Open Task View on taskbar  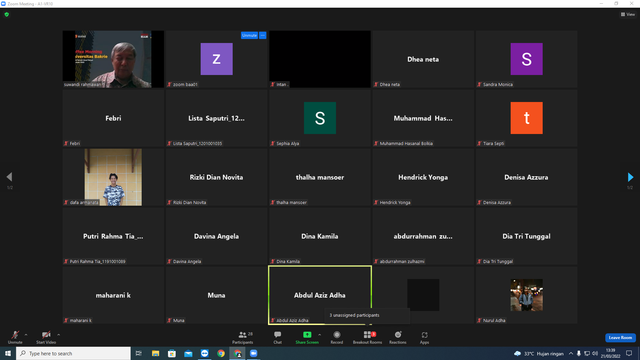139,353
